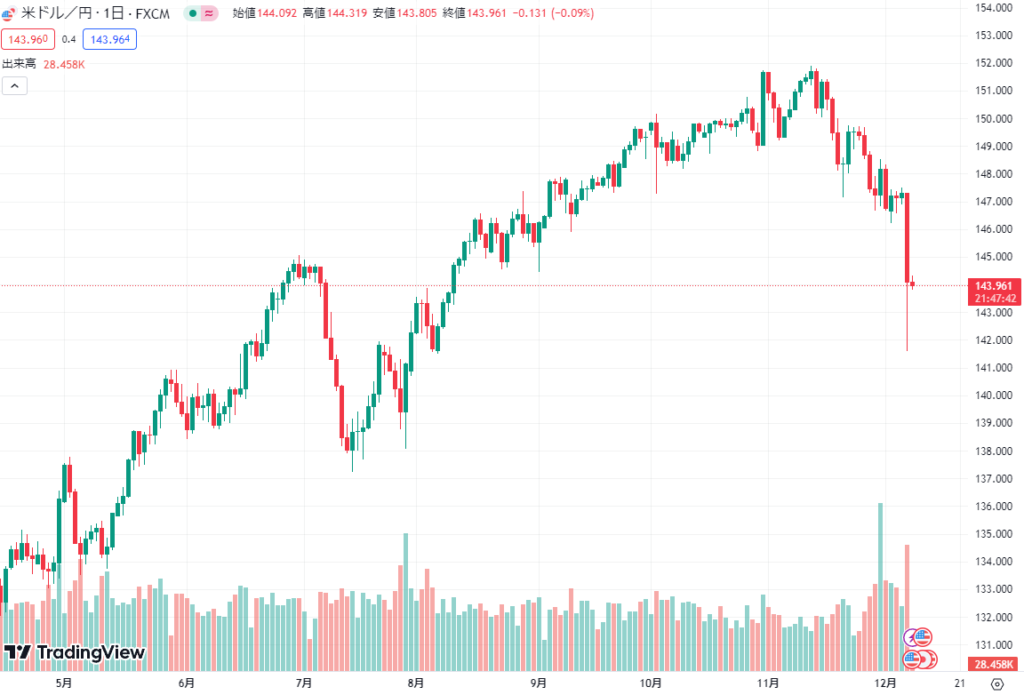Click the upper US flag economic event marker
This screenshot has width=1024, height=695.
pos(923,636)
